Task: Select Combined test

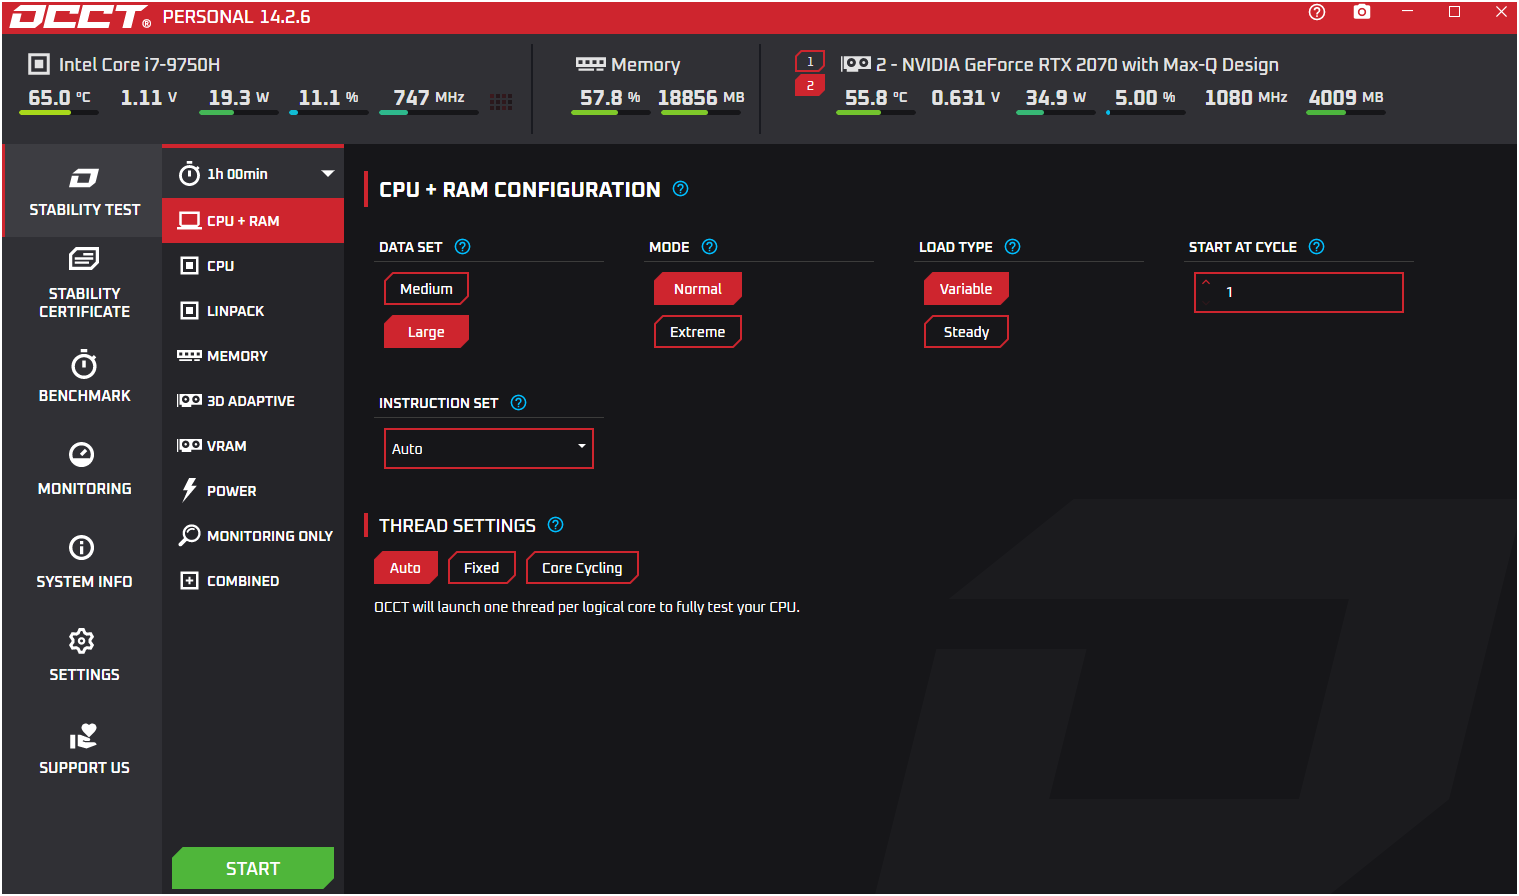Action: [253, 581]
